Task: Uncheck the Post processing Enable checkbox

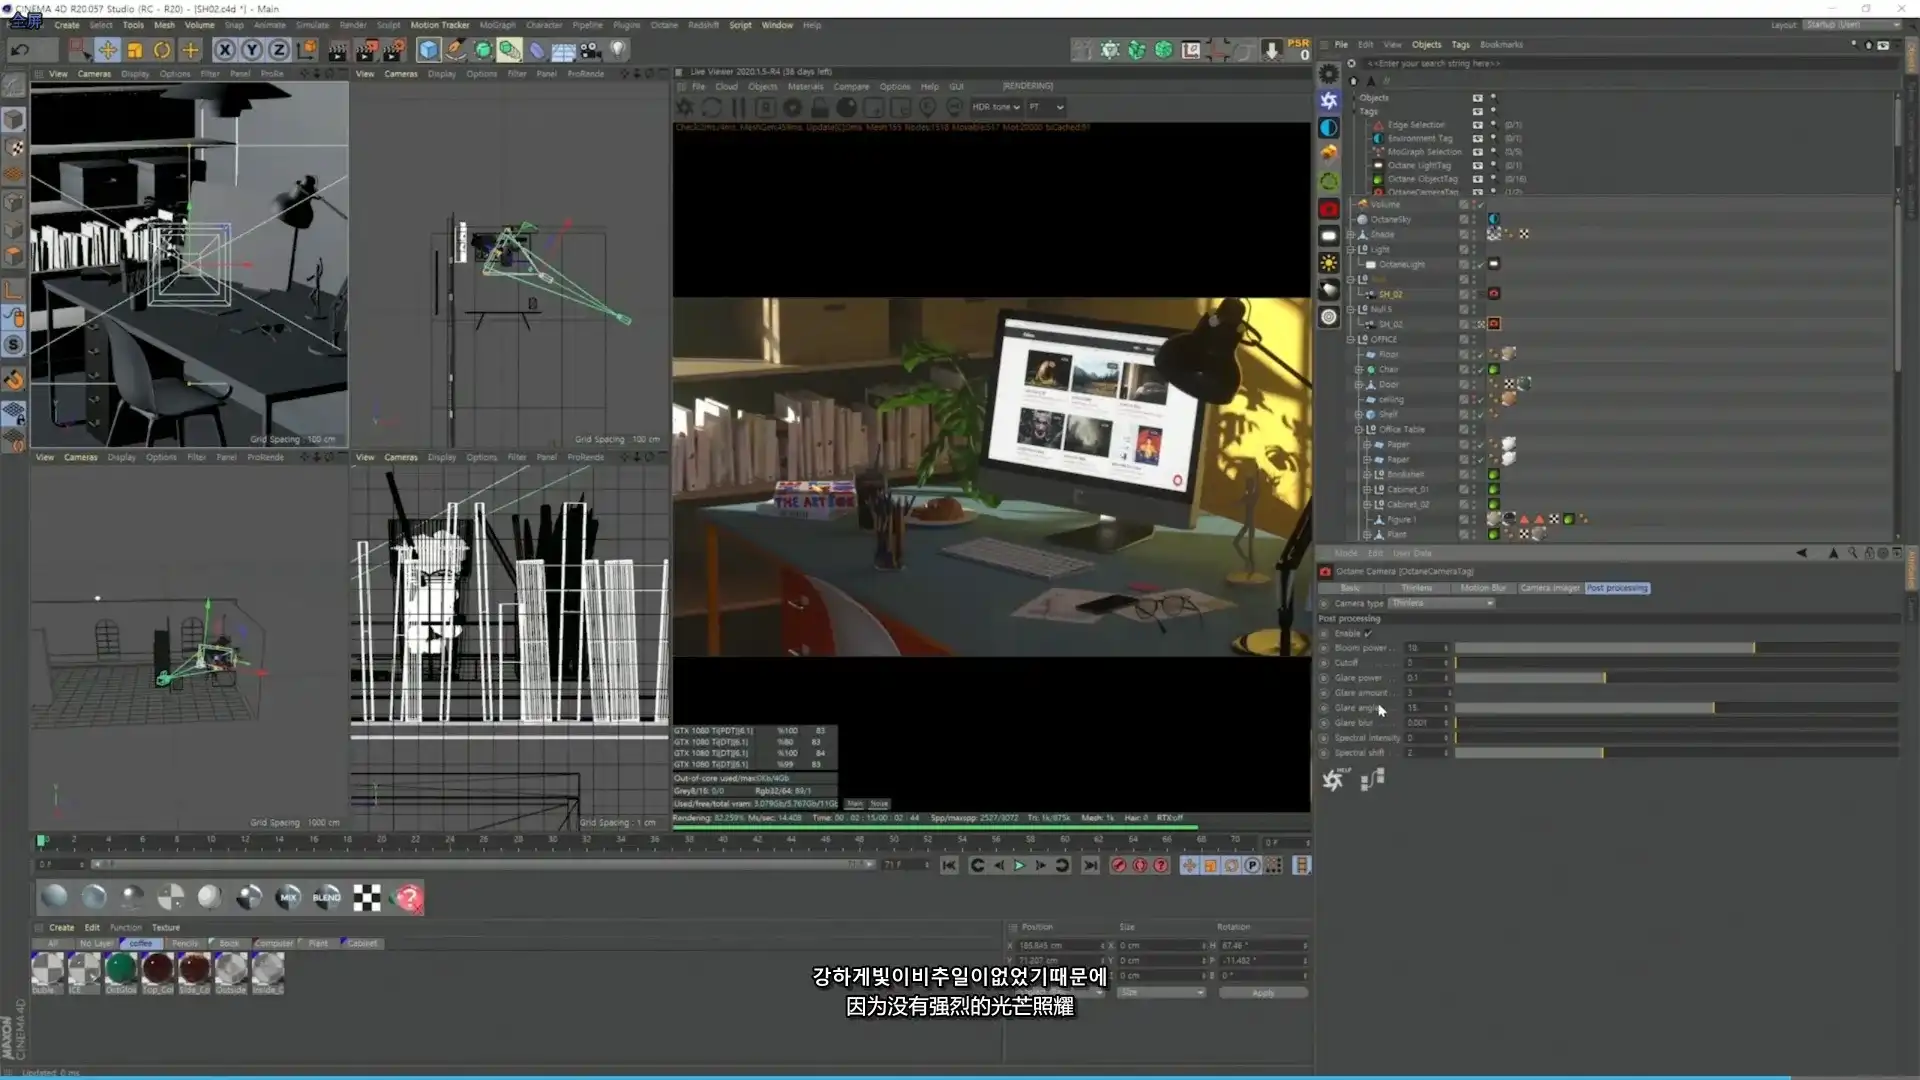Action: pos(1368,634)
